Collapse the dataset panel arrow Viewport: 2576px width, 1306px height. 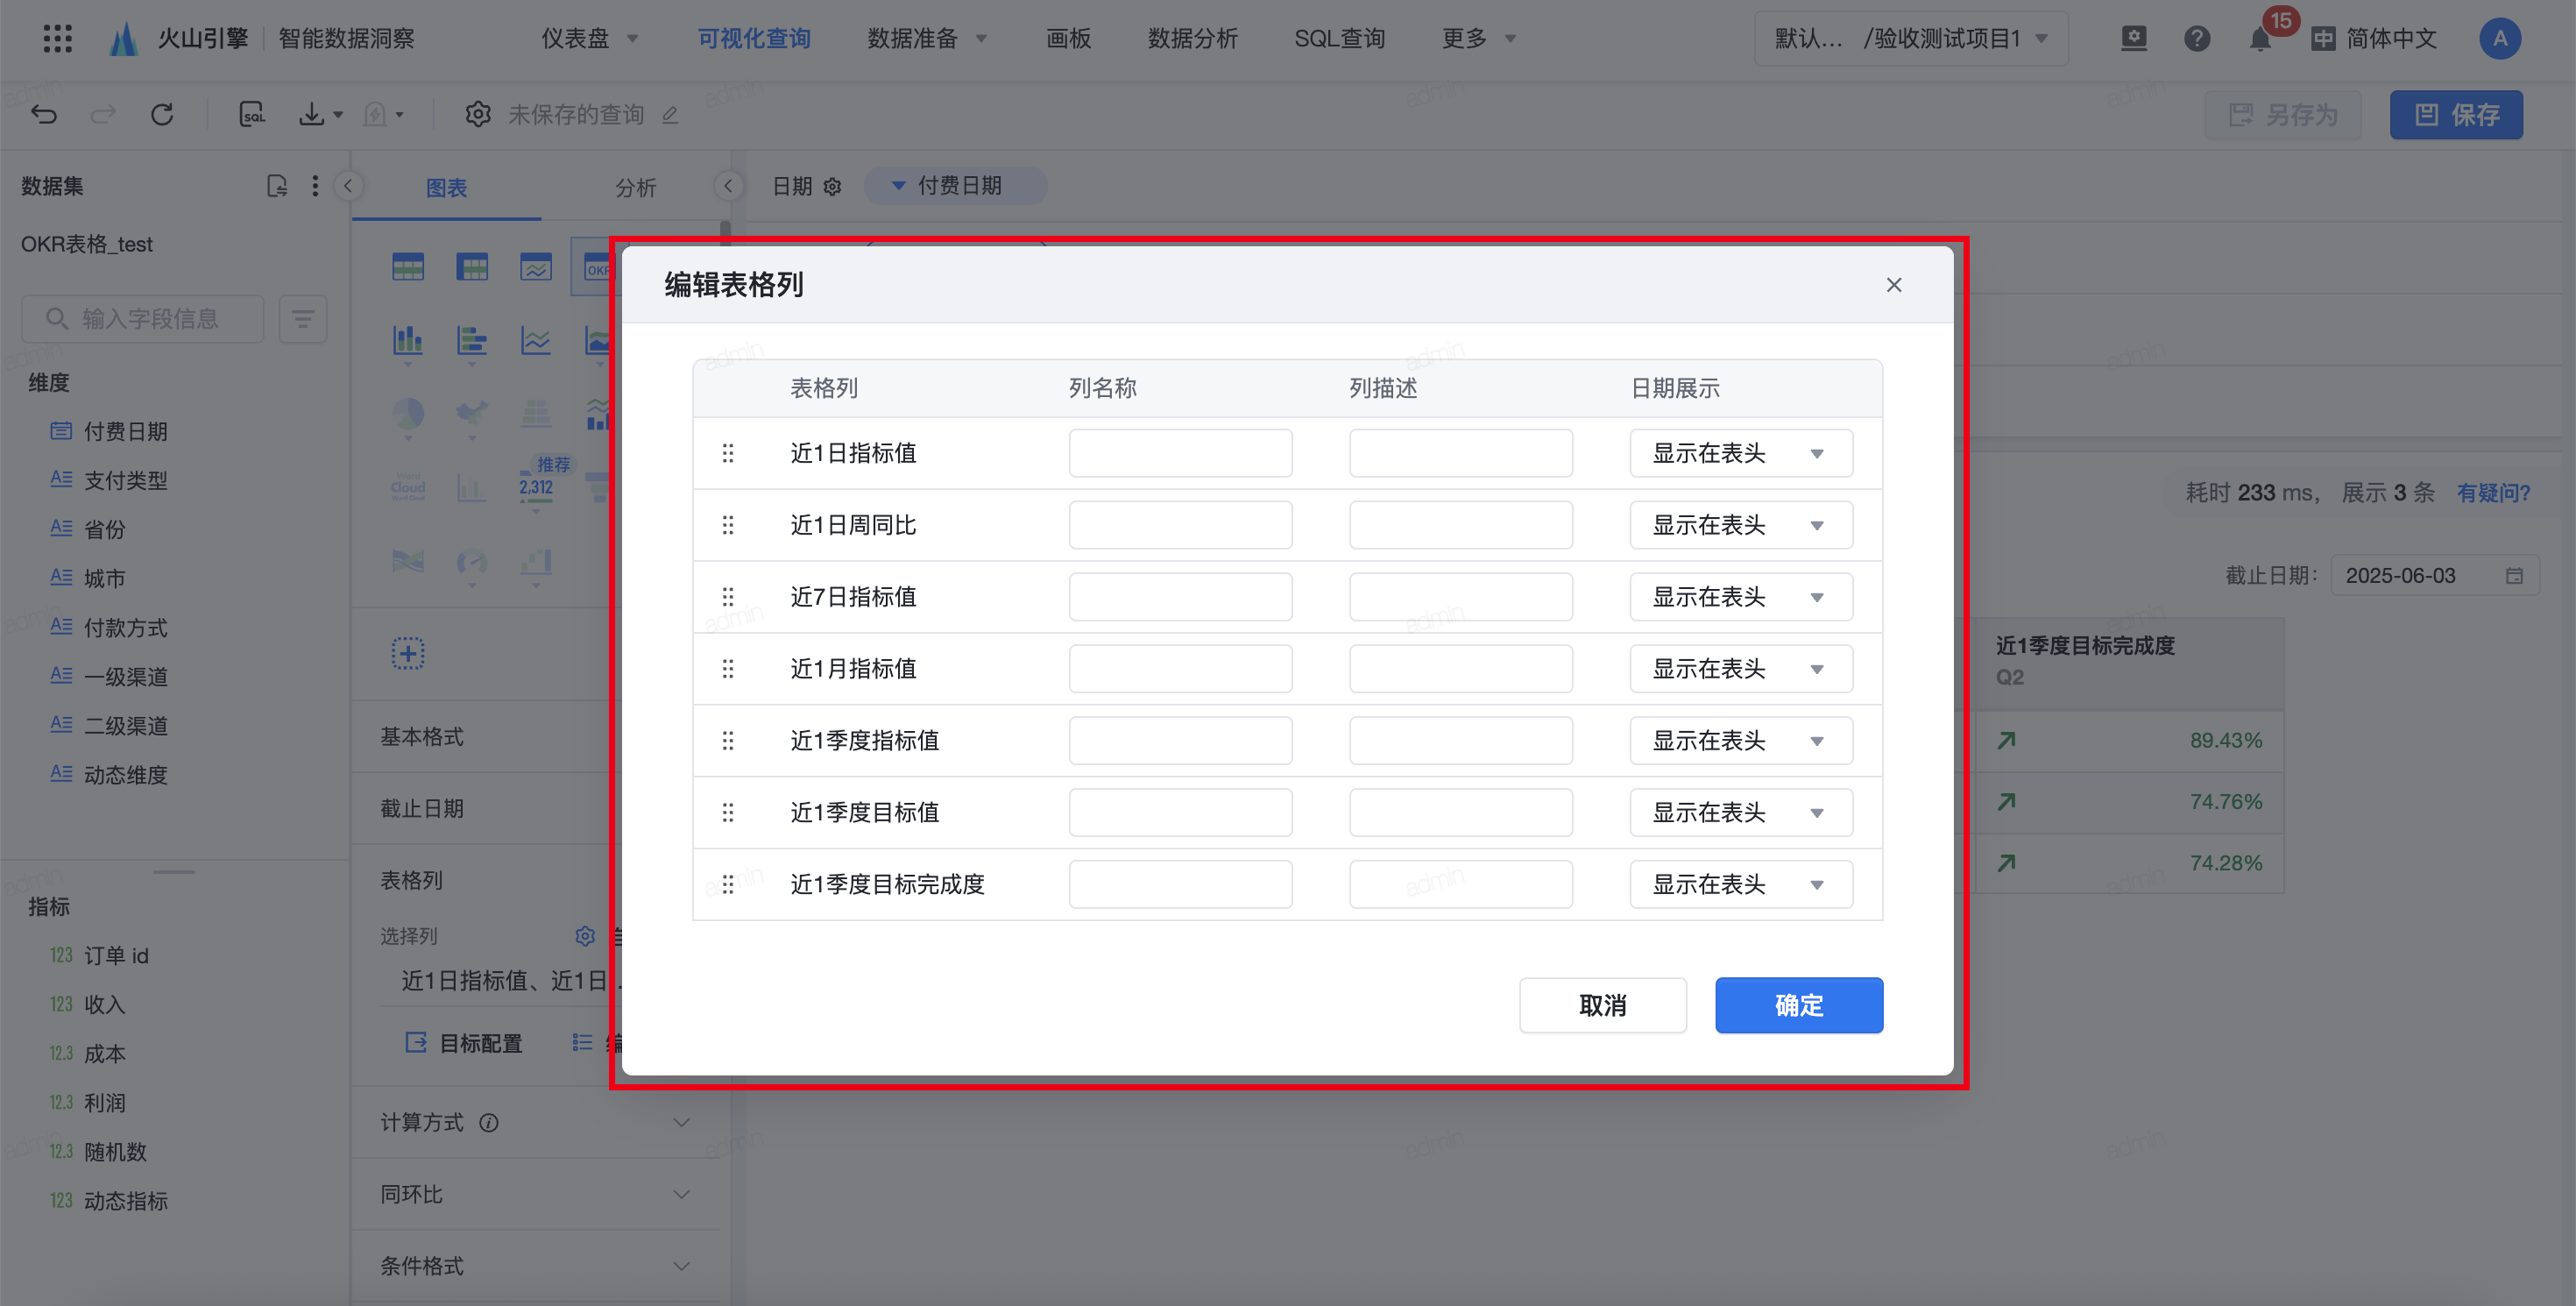point(349,186)
